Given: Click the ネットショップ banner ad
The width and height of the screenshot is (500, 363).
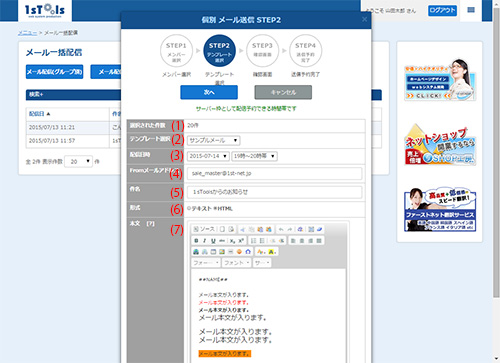Looking at the screenshot, I should click(440, 145).
